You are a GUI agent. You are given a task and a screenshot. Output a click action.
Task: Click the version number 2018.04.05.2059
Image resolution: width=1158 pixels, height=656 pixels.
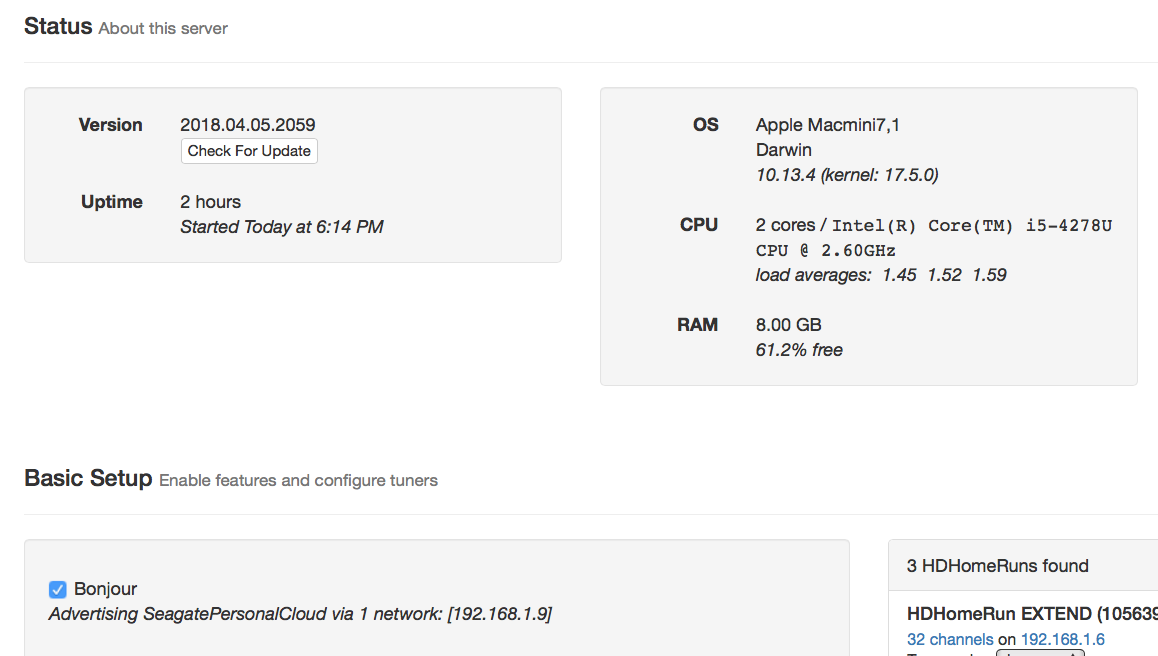247,125
